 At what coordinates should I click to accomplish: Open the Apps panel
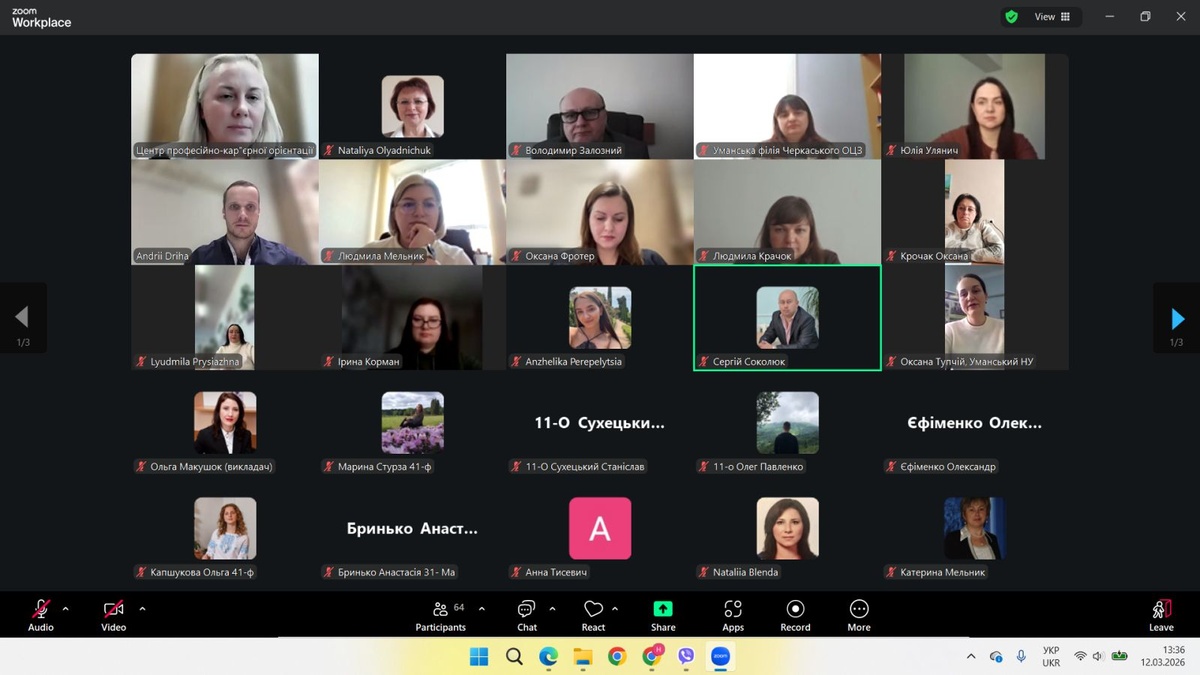coord(733,615)
